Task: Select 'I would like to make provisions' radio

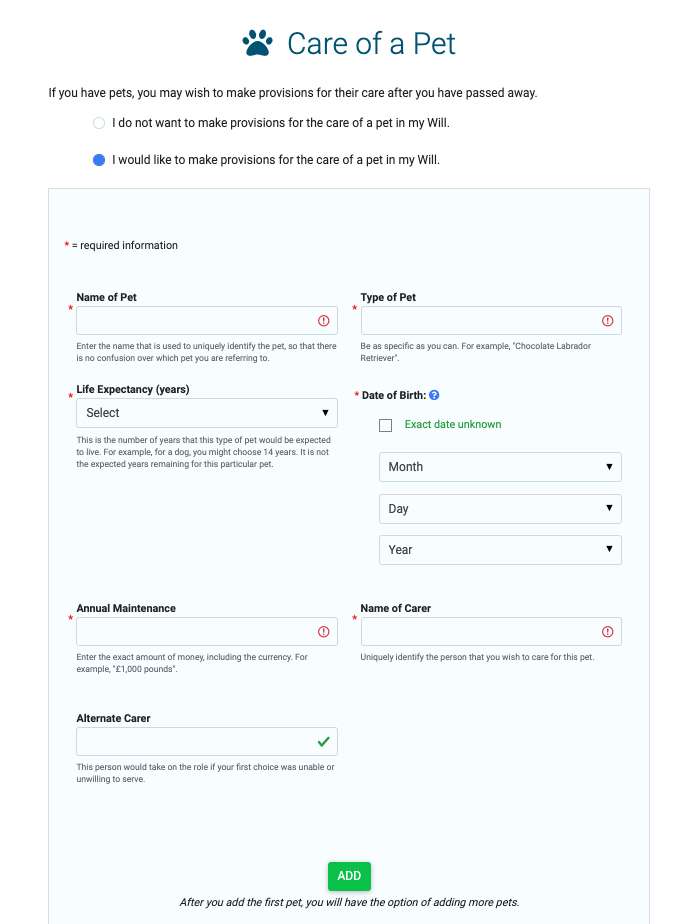Action: (99, 160)
